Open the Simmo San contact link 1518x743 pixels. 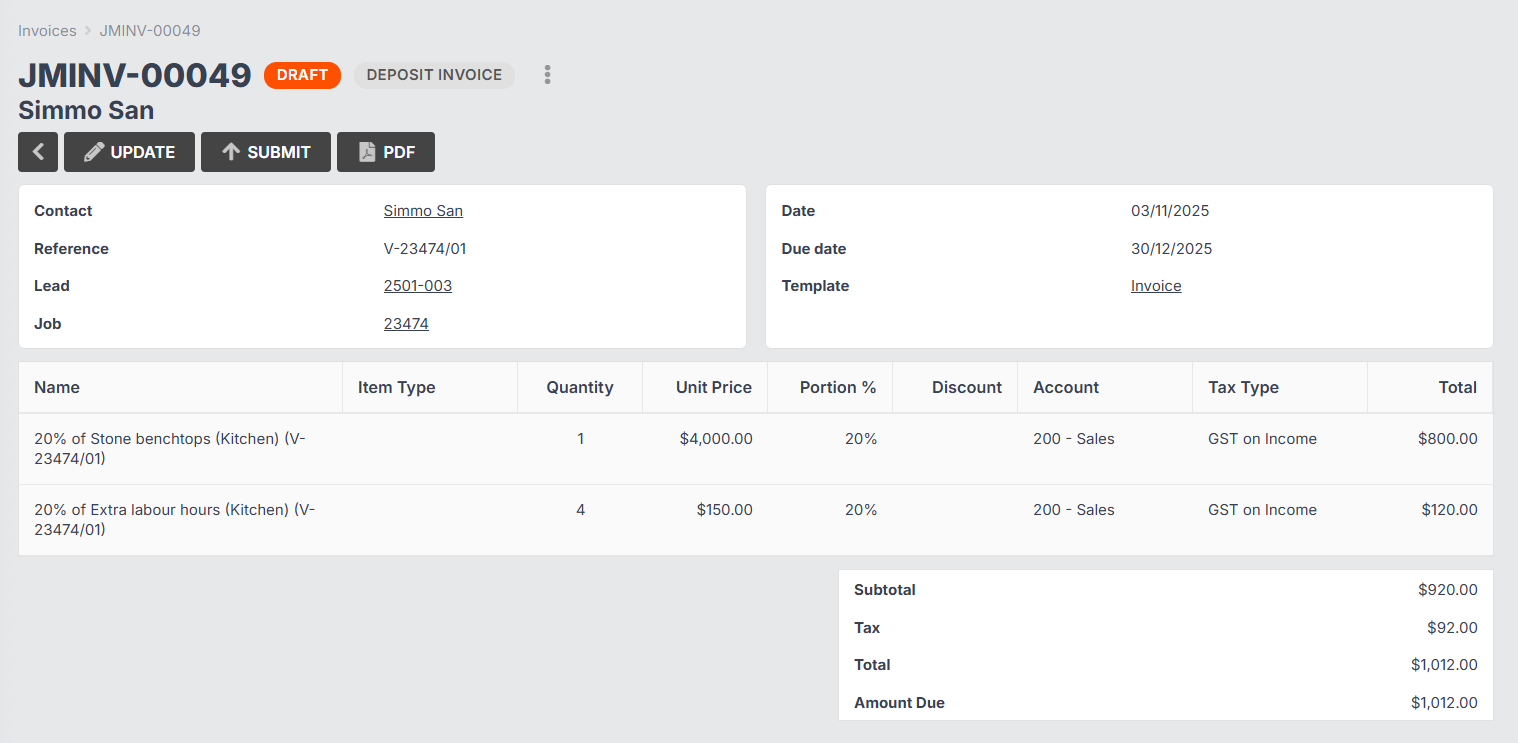click(423, 211)
